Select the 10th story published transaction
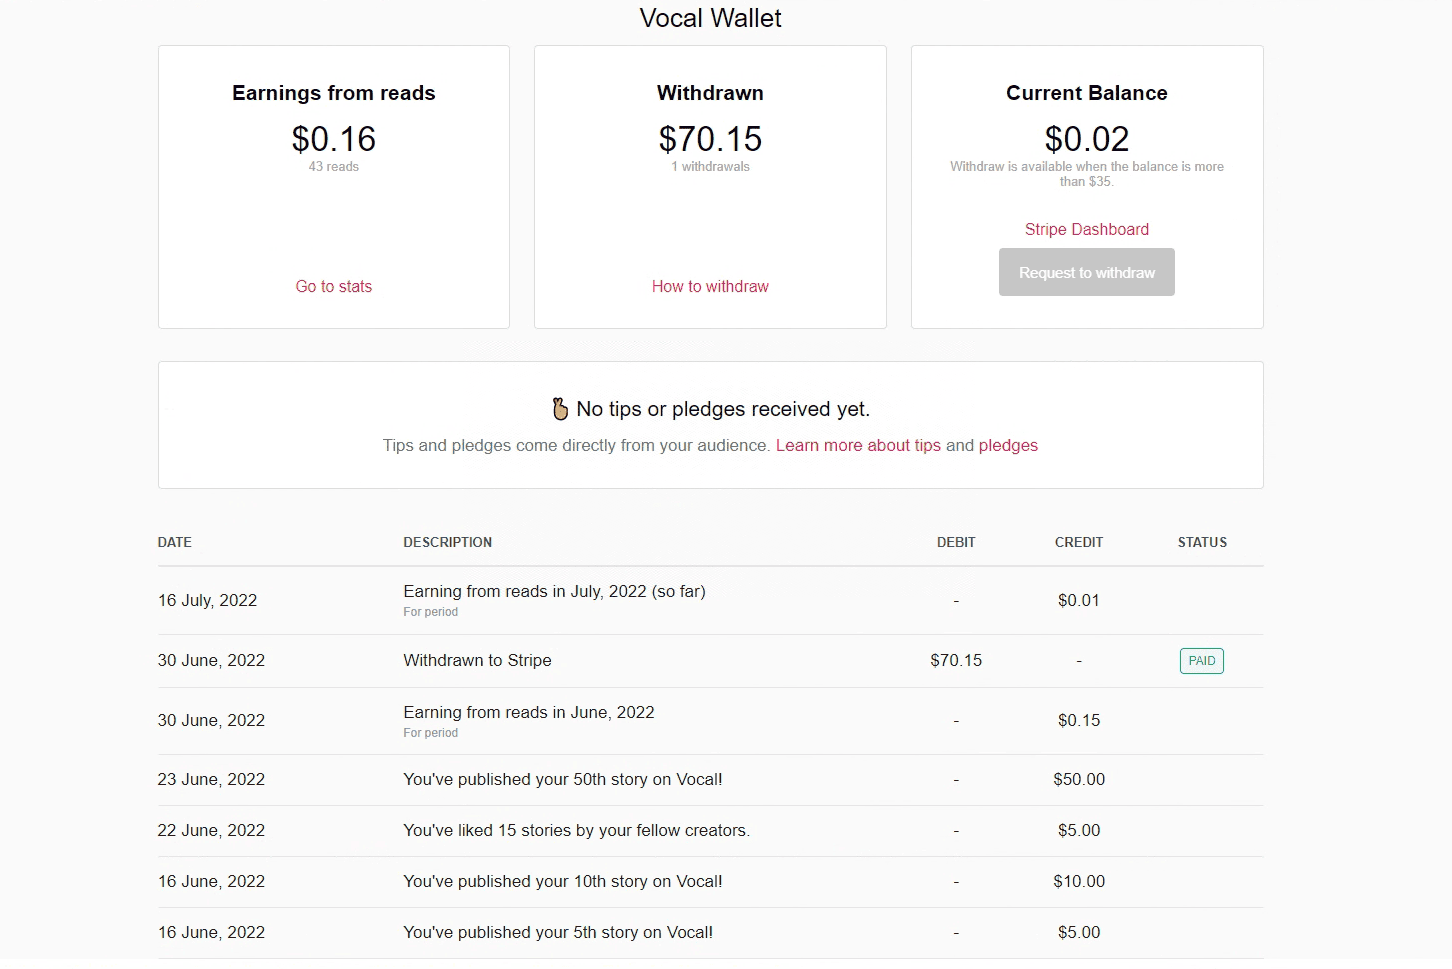 click(562, 882)
